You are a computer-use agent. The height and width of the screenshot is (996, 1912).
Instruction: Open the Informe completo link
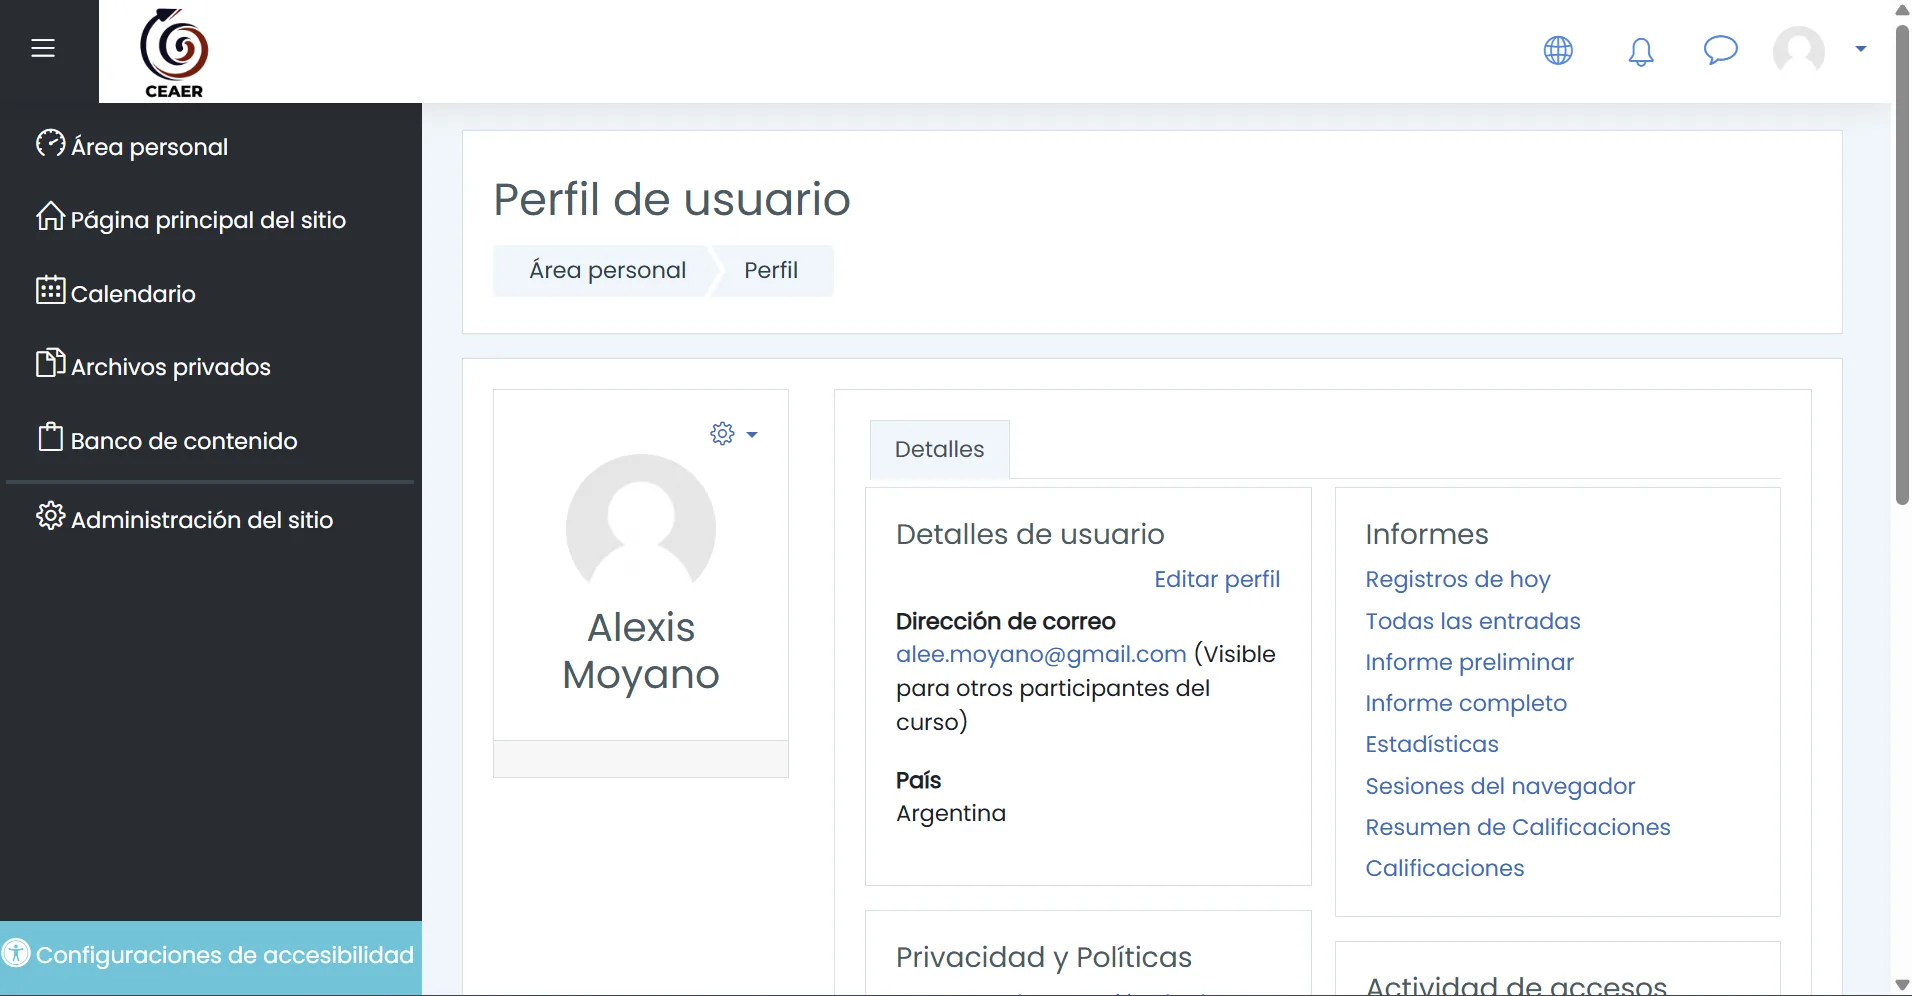click(1466, 703)
